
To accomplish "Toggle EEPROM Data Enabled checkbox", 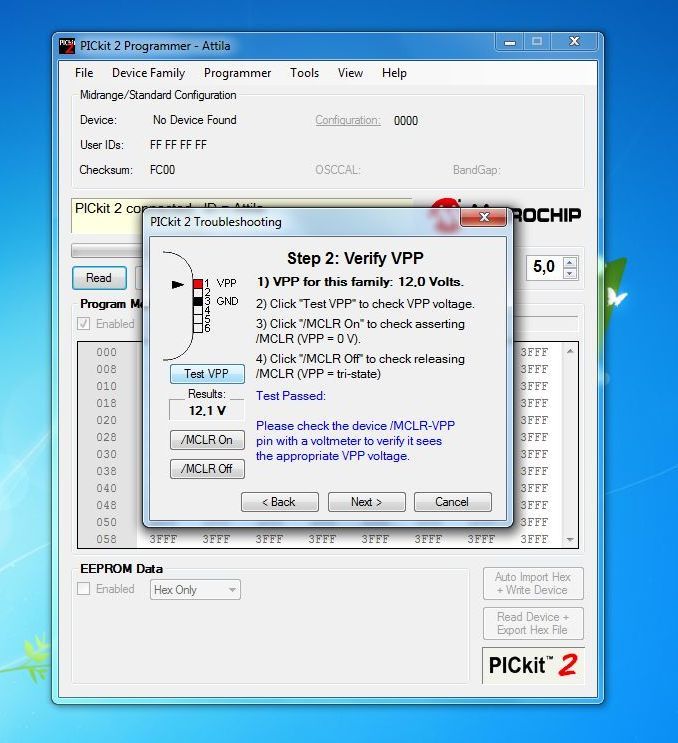I will coord(83,589).
